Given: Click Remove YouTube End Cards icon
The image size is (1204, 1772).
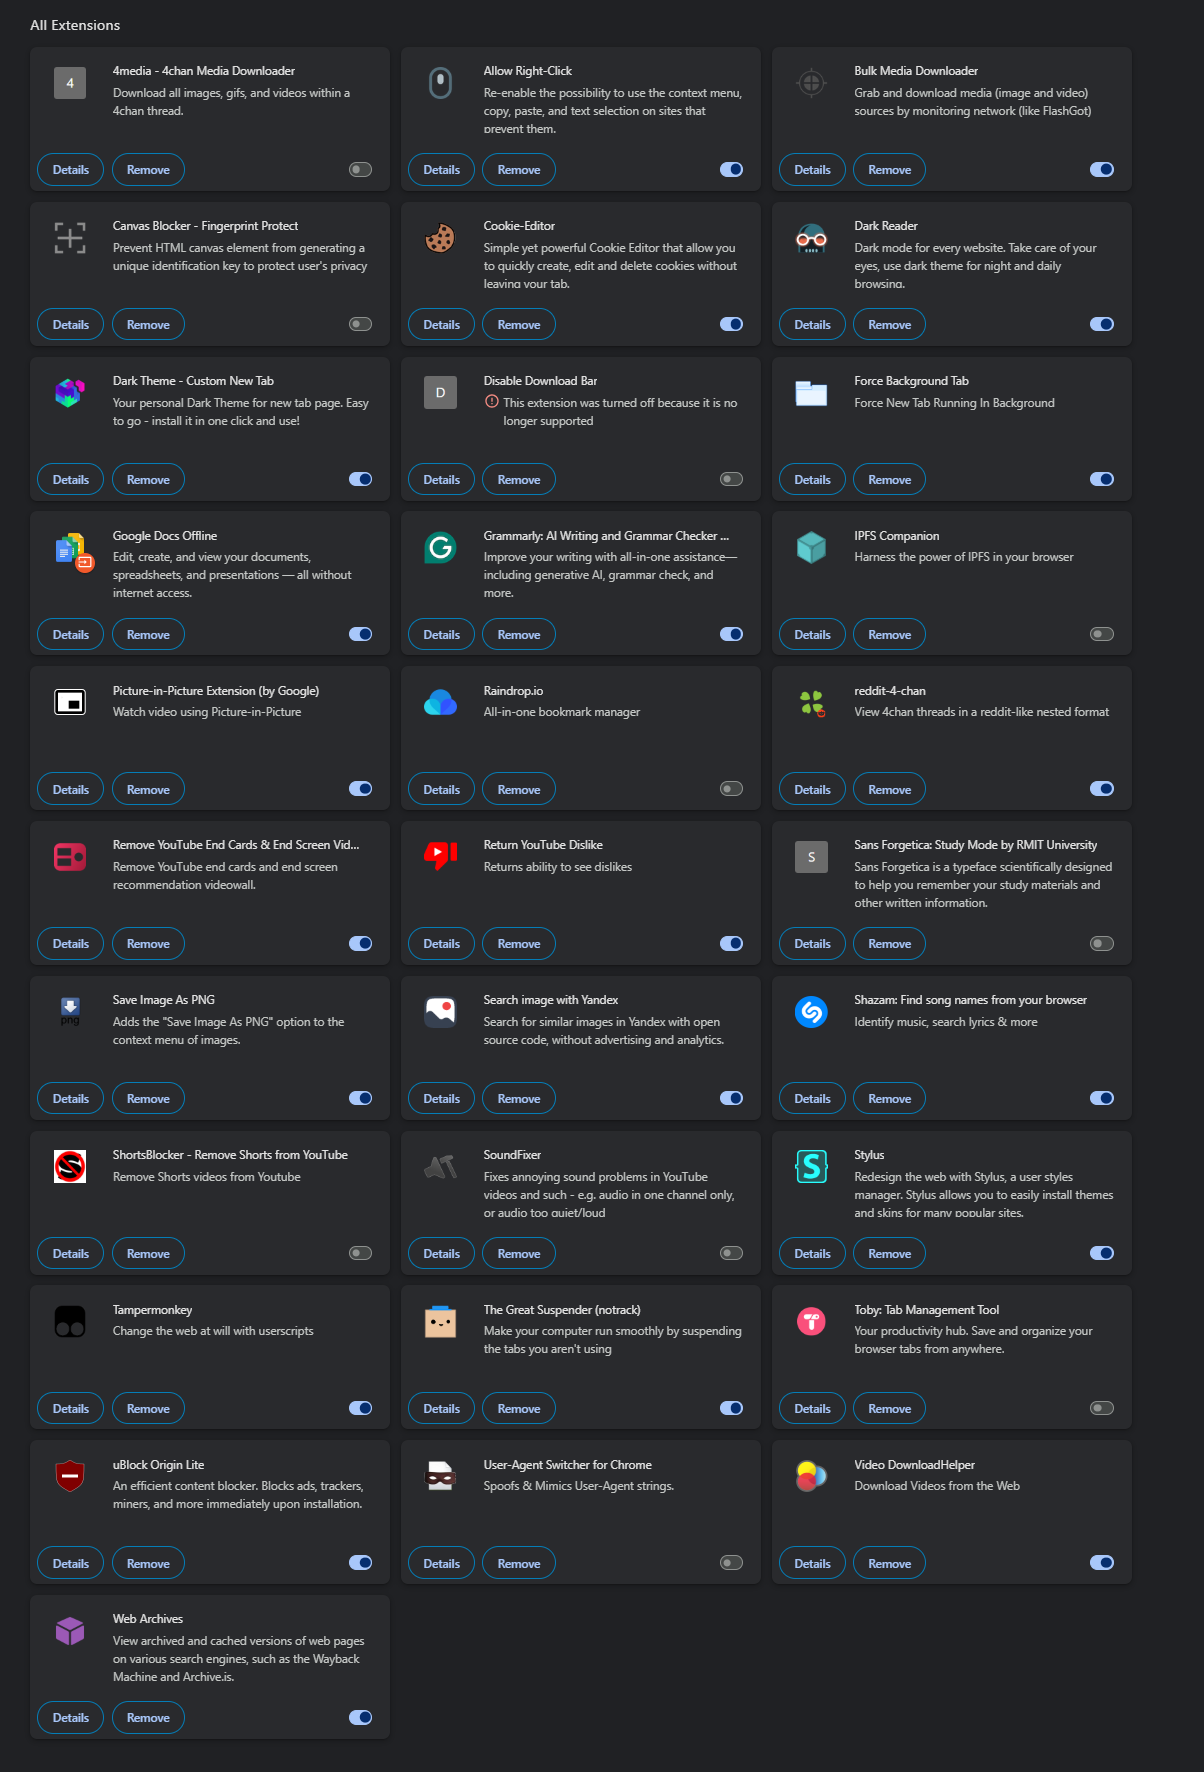Looking at the screenshot, I should click(x=70, y=857).
